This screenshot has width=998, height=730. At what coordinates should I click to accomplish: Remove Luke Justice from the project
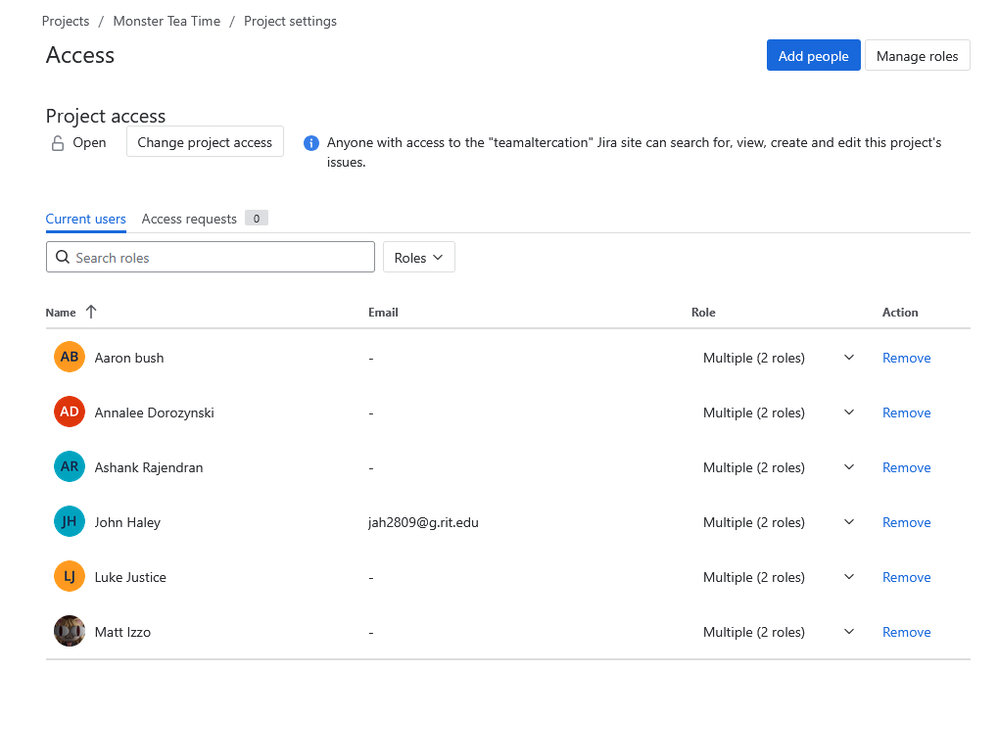pyautogui.click(x=906, y=577)
